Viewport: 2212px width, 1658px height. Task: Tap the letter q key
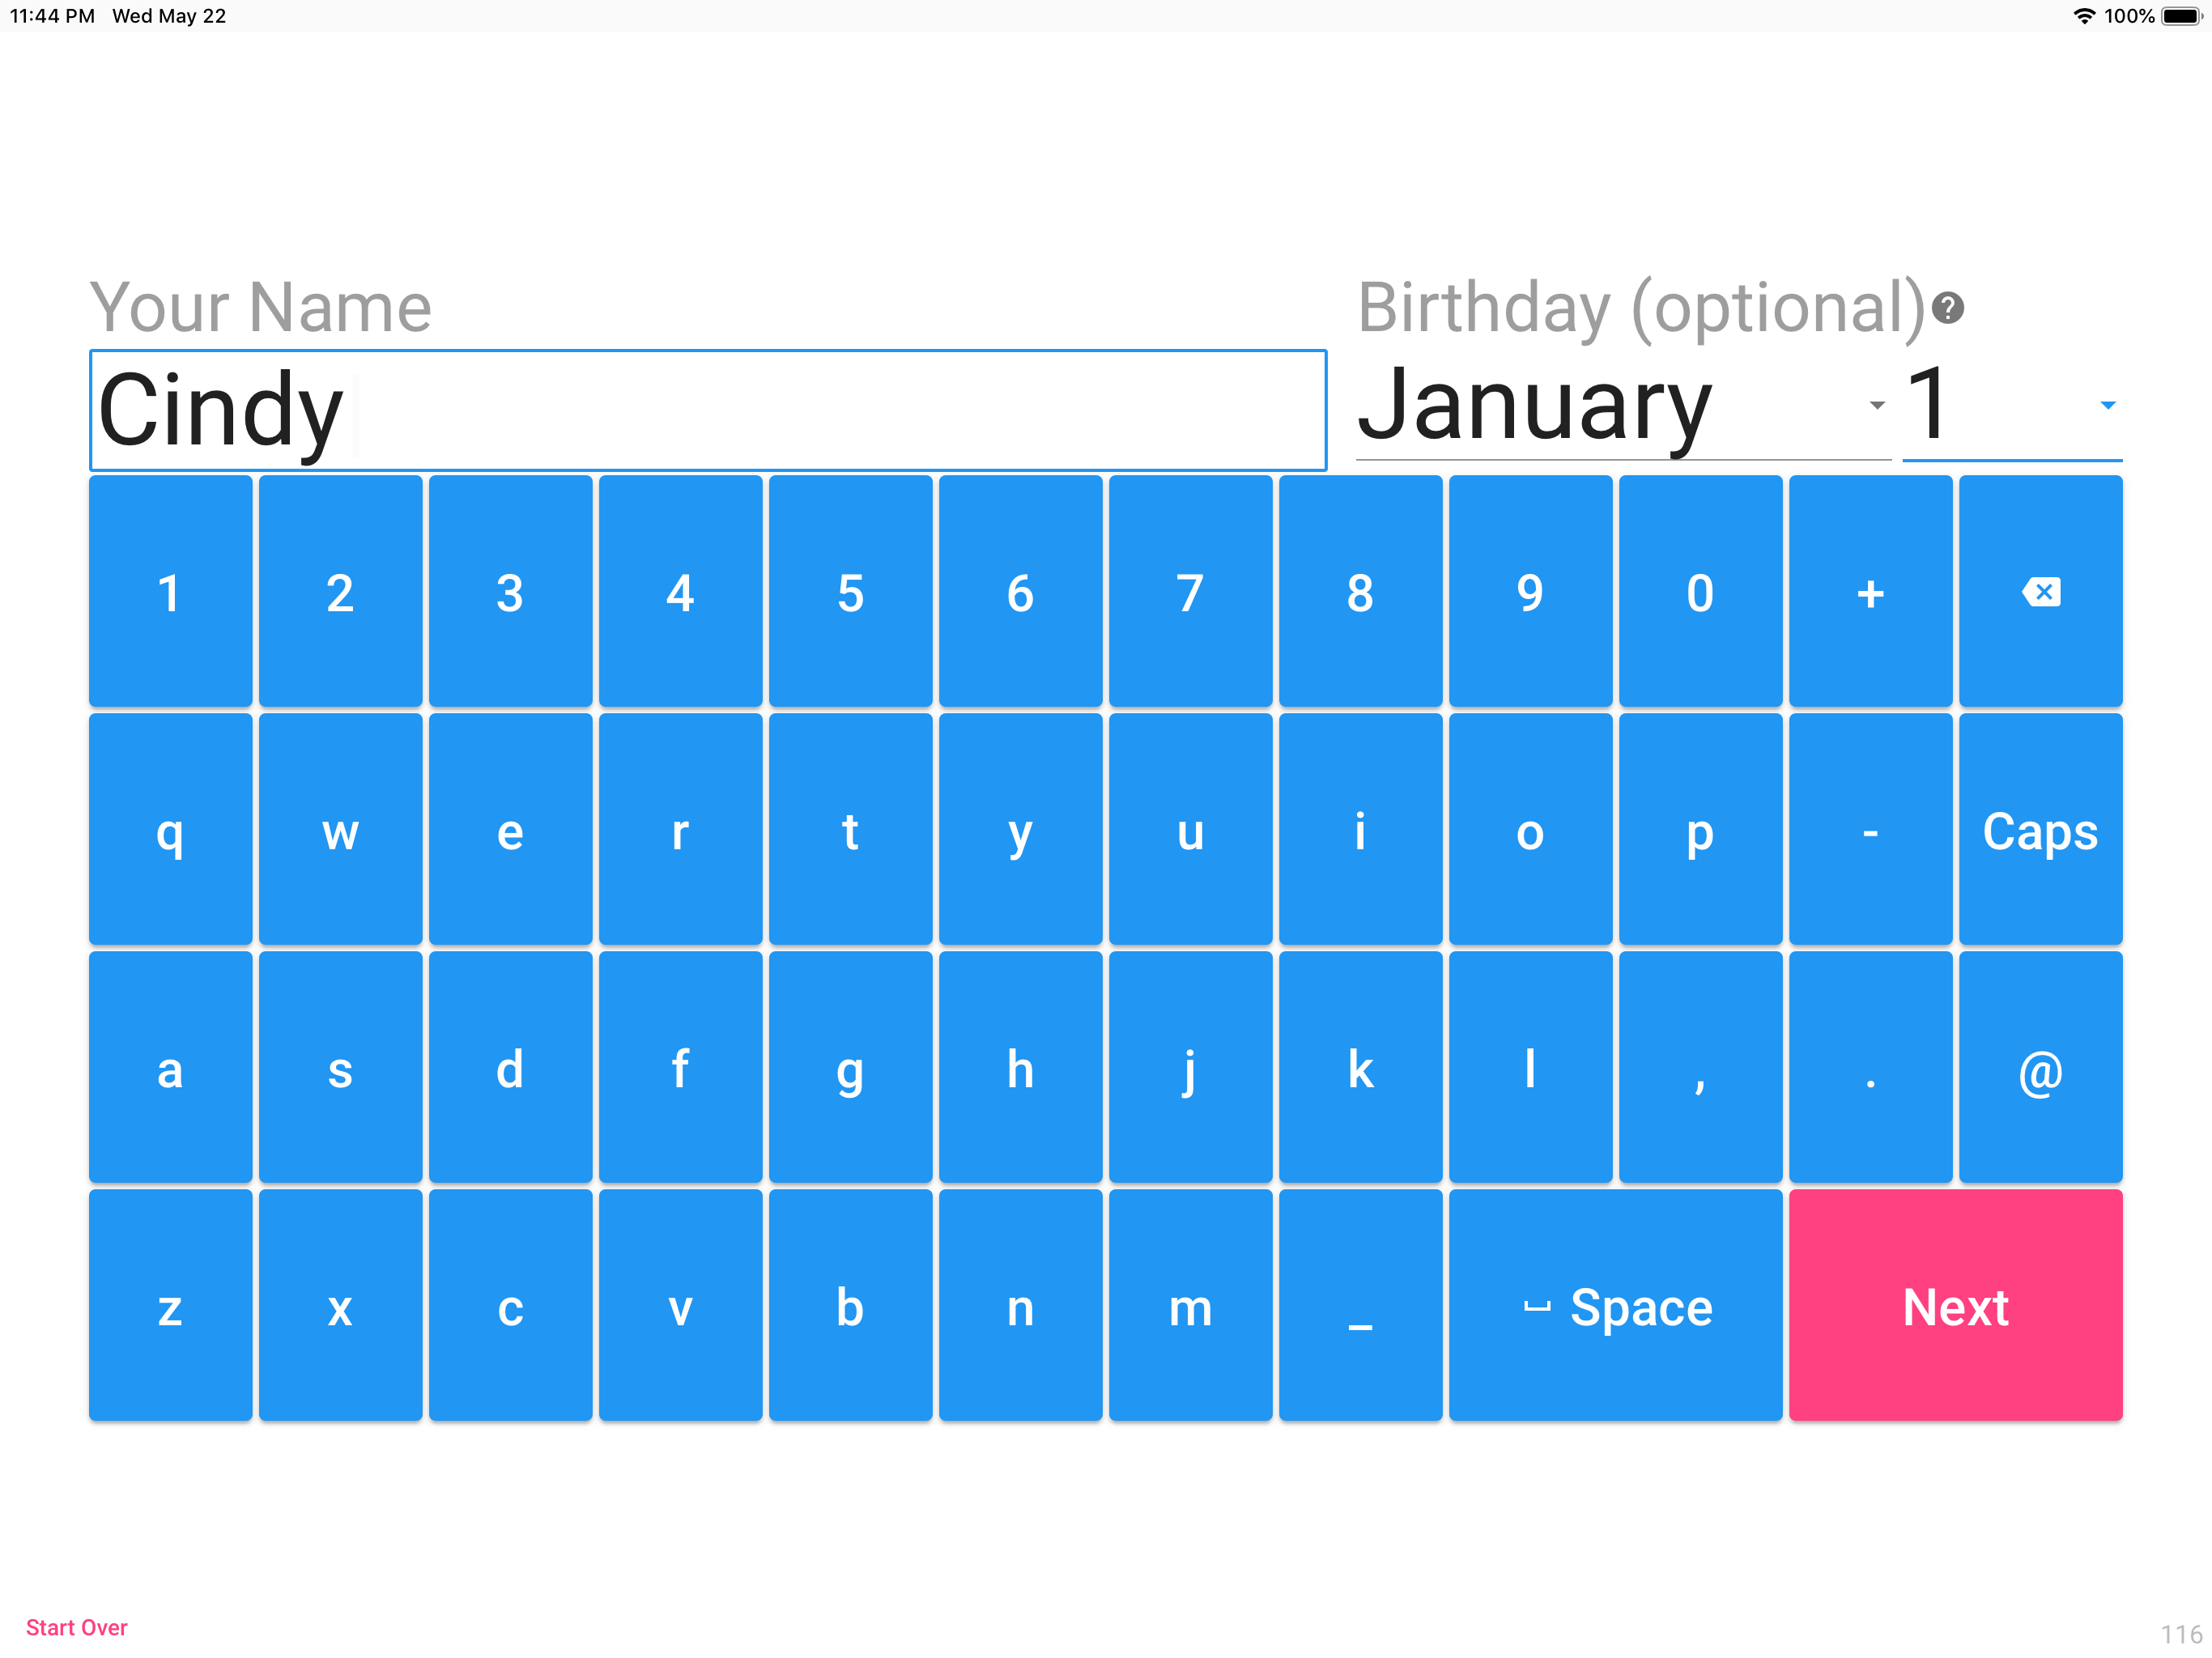click(x=170, y=830)
